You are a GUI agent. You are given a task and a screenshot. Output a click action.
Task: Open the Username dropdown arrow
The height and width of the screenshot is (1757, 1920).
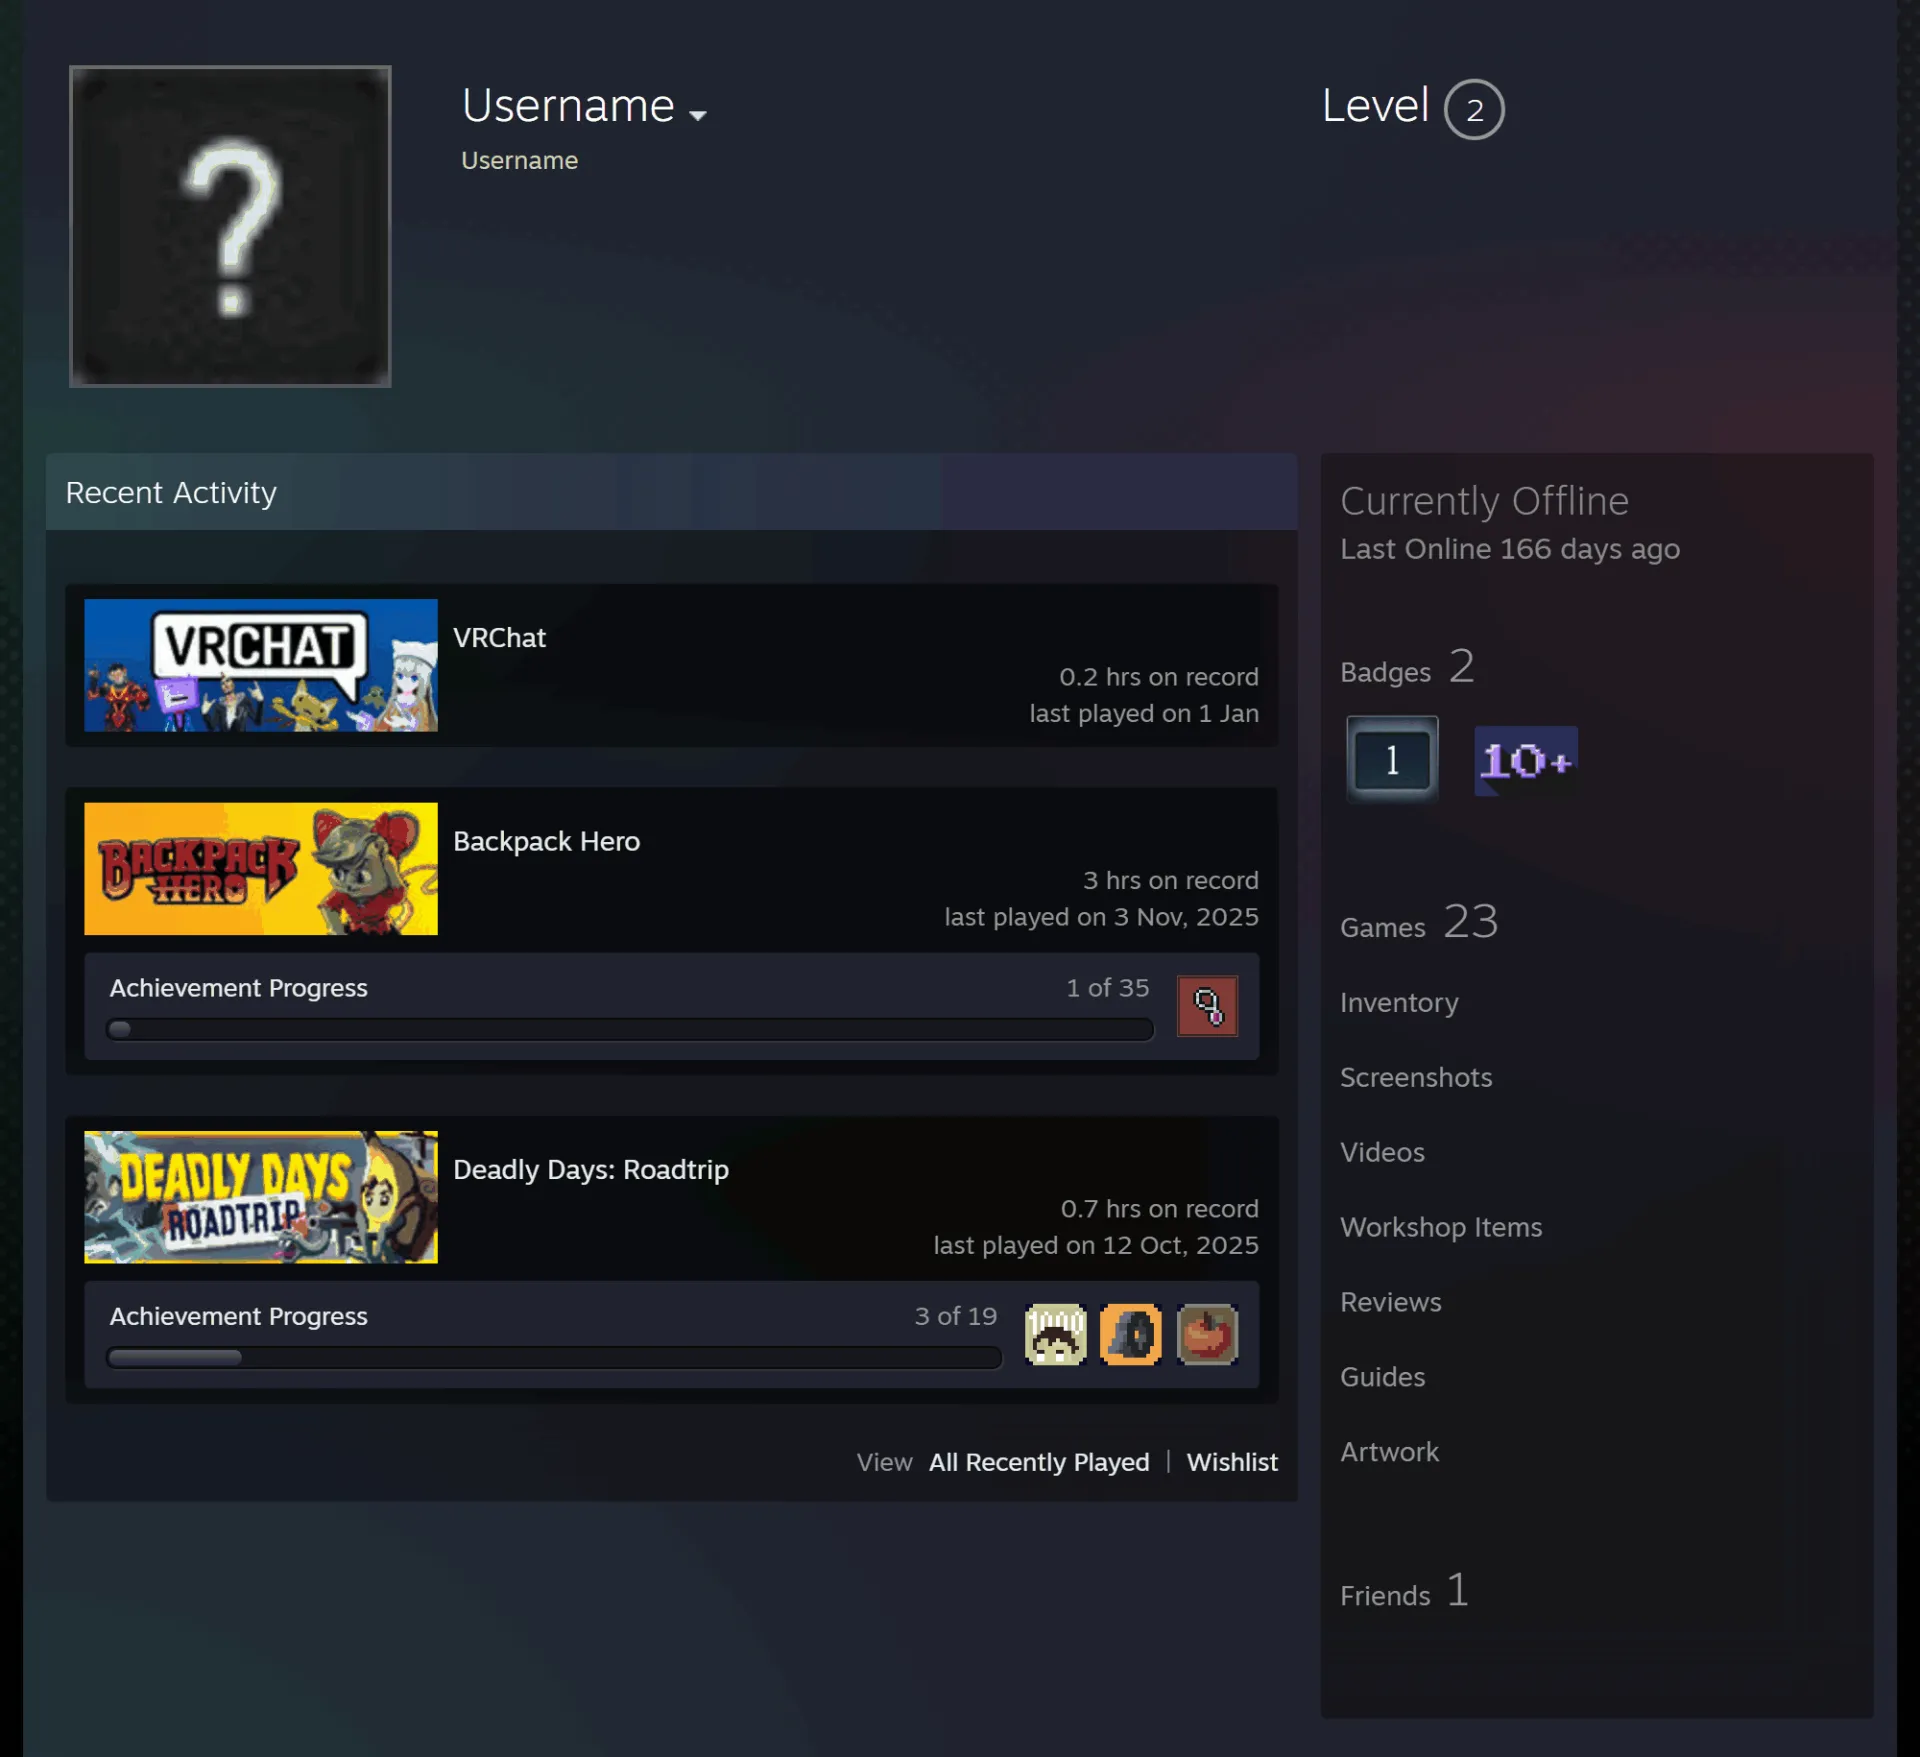point(698,115)
